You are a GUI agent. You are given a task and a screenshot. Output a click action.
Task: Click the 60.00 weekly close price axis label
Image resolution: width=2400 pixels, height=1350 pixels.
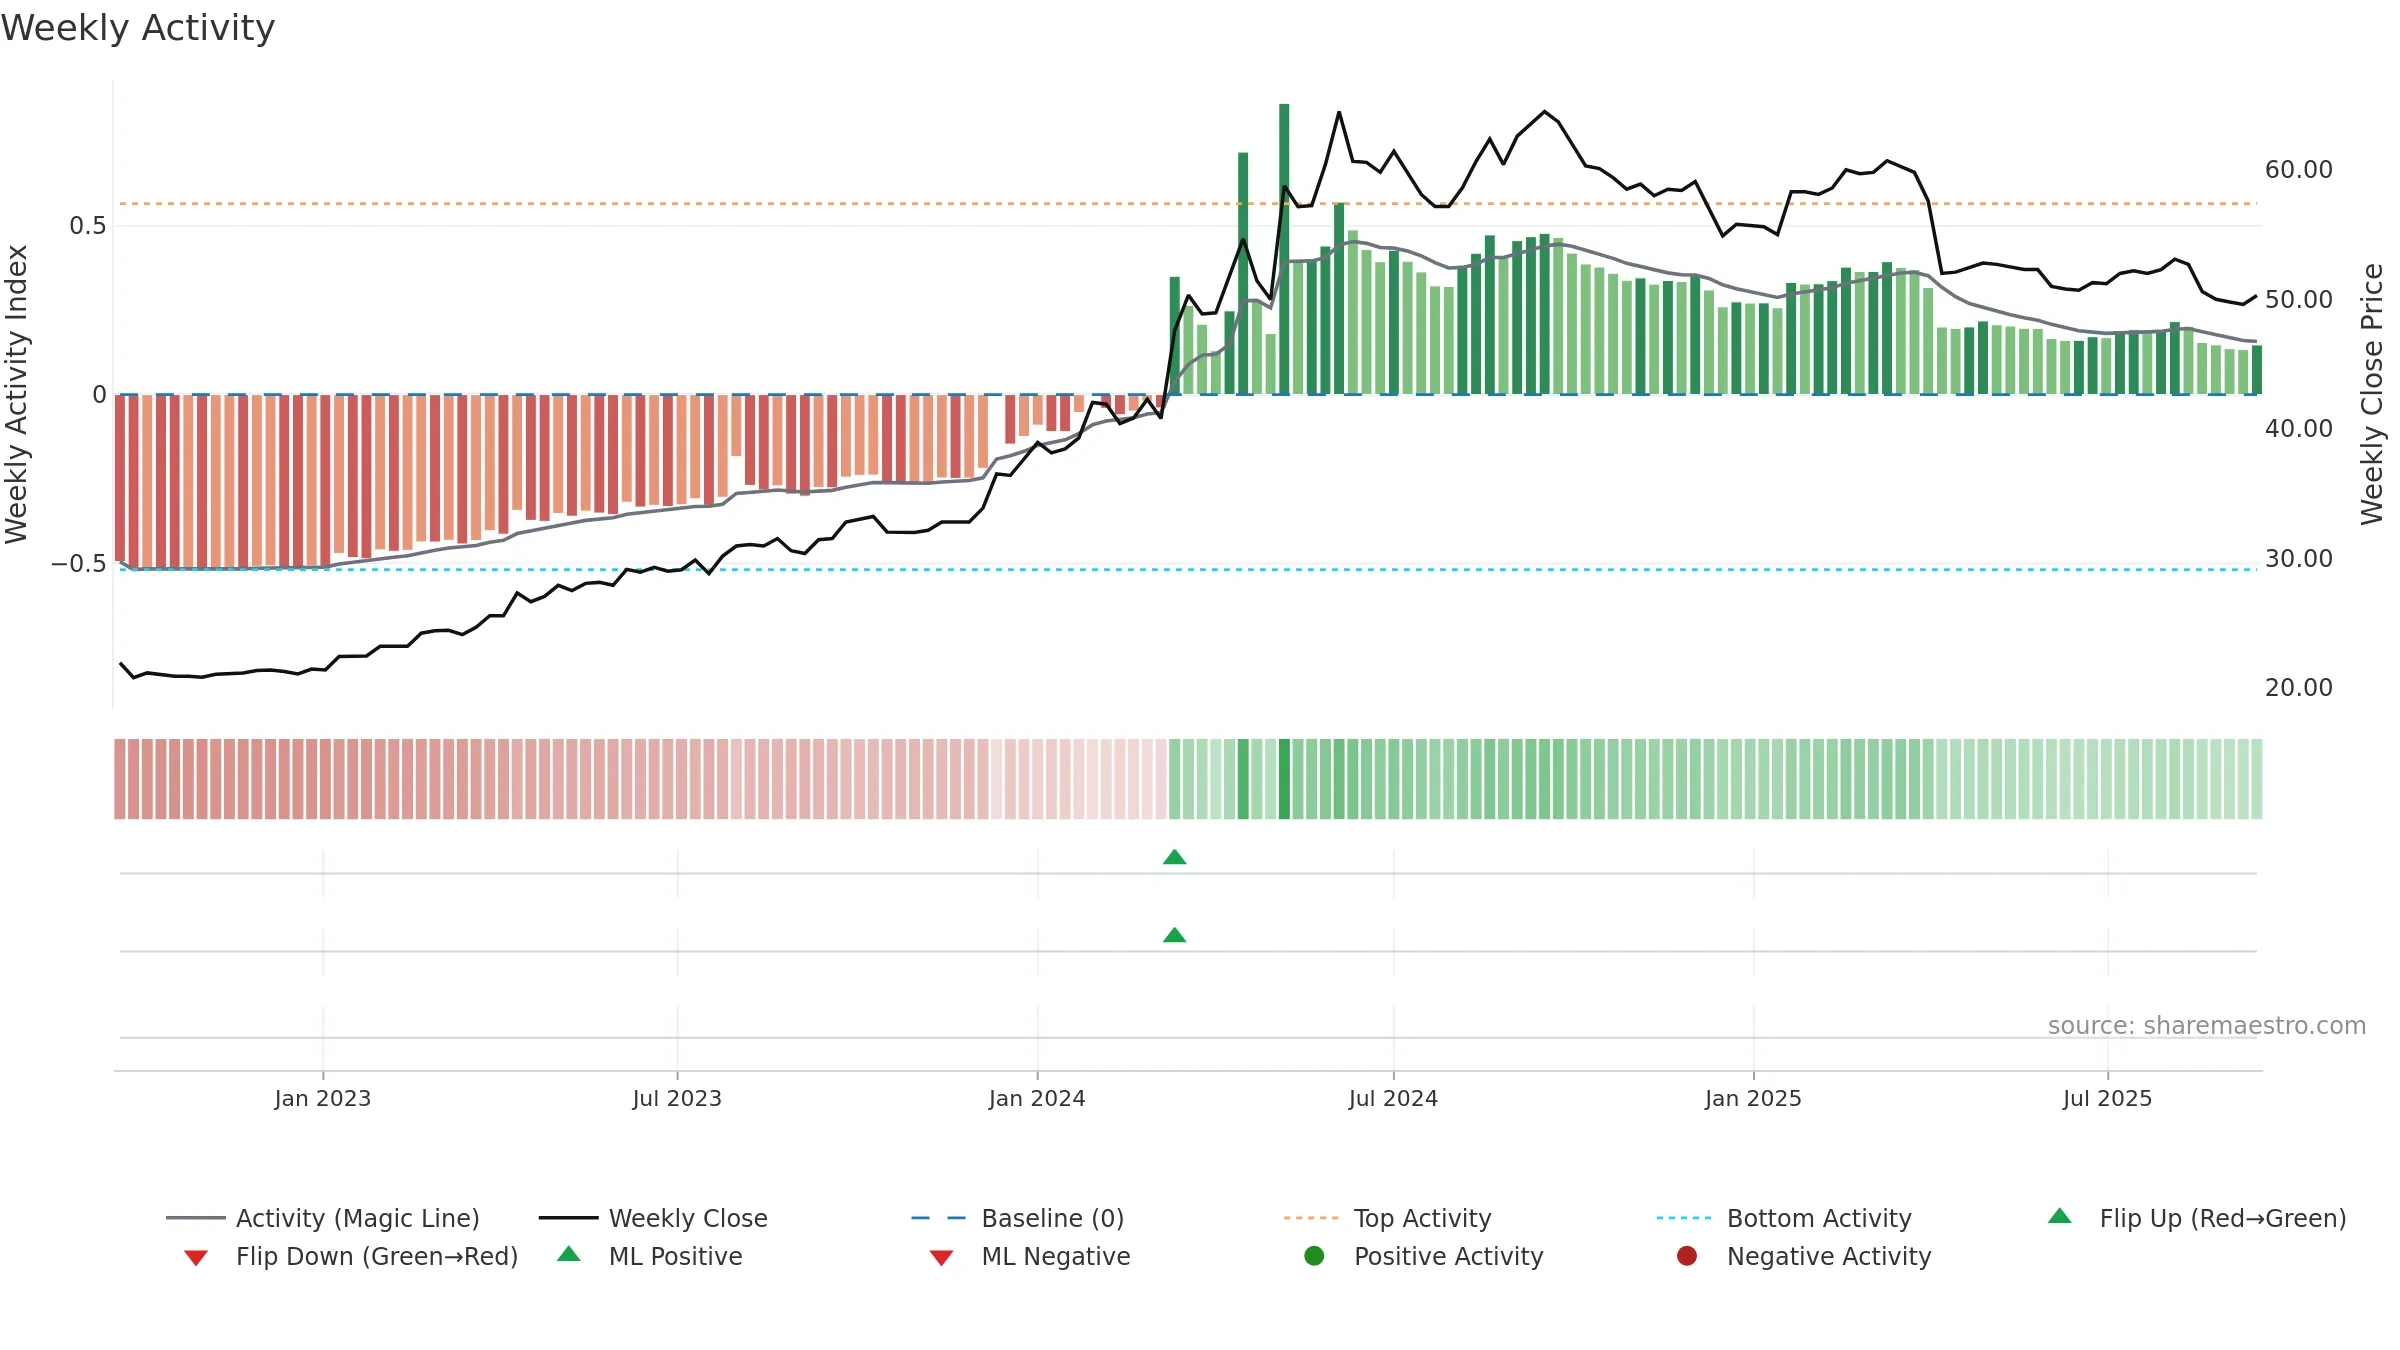pyautogui.click(x=2299, y=169)
